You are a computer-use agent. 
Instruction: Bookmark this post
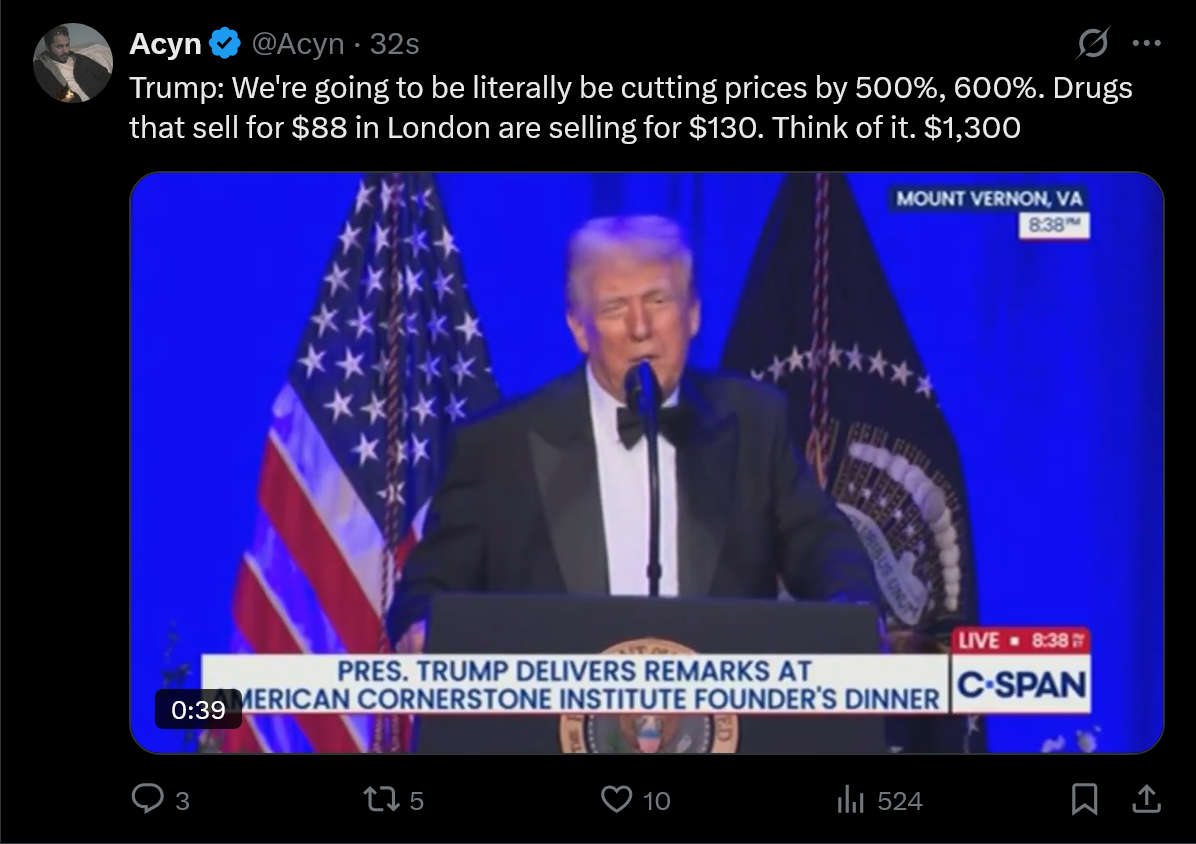(x=1084, y=799)
